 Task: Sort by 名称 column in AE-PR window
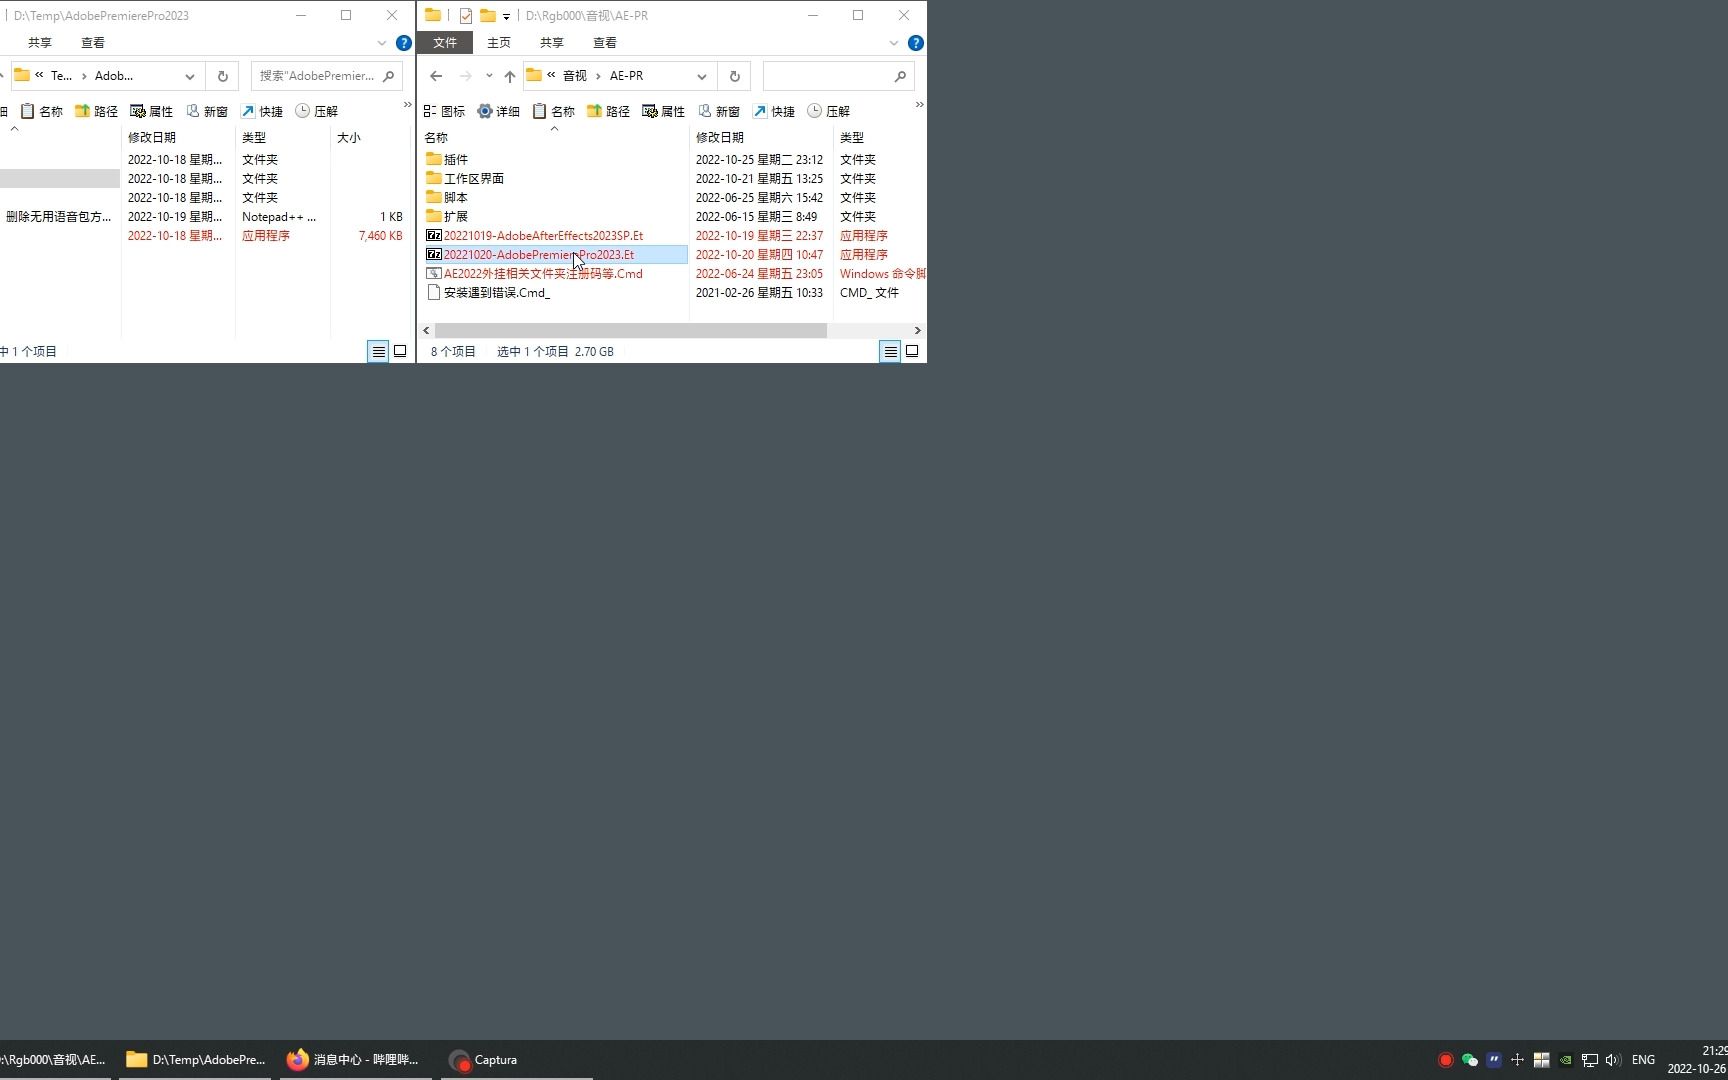pyautogui.click(x=554, y=137)
